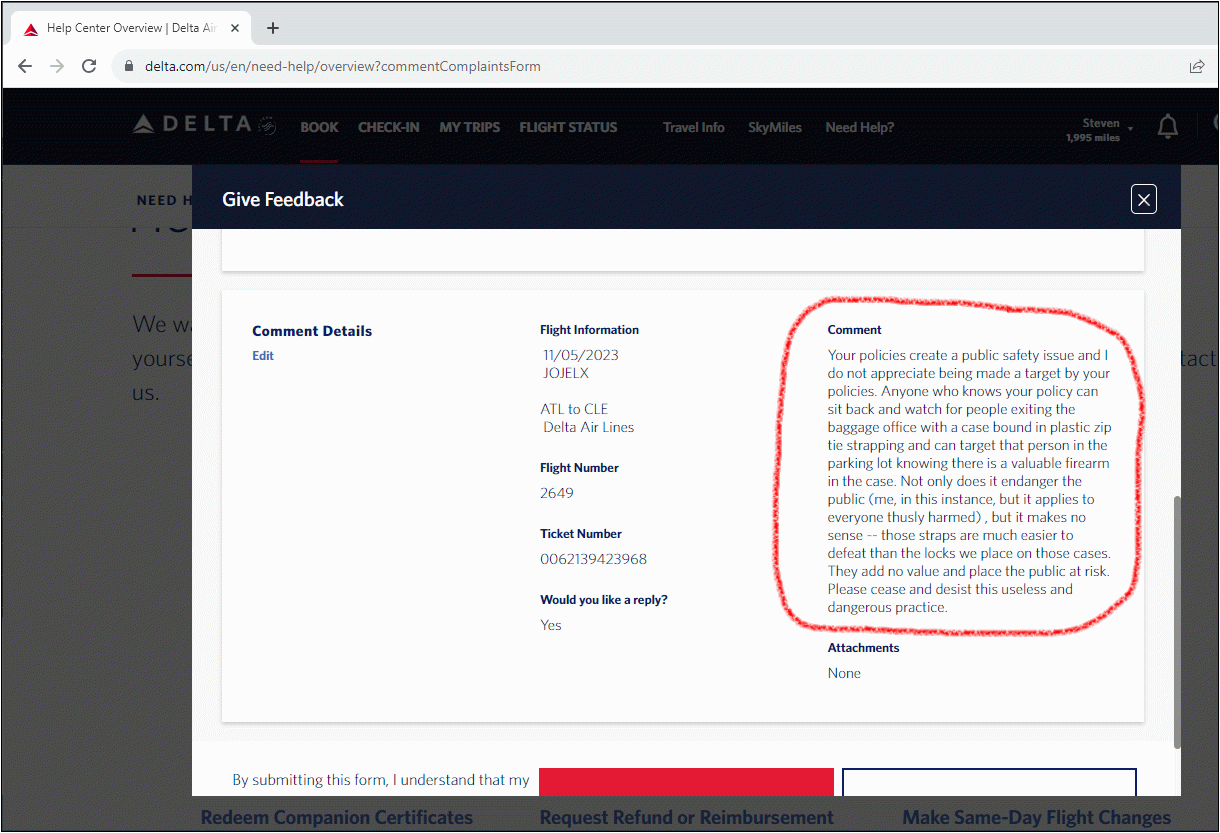Screen dimensions: 1220x833
Task: Open the BOOK menu
Action: tap(319, 127)
